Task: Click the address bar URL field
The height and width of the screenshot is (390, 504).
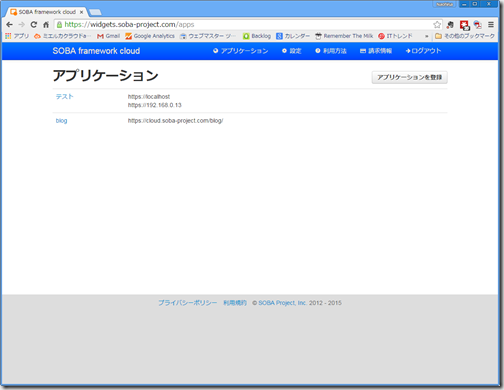Action: click(247, 25)
